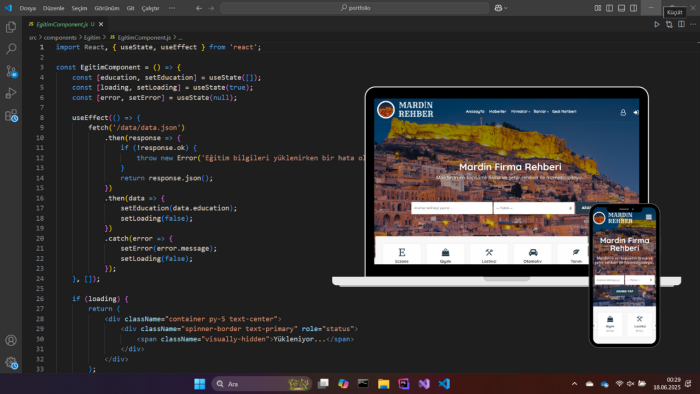The image size is (700, 394).
Task: Open the Seçim menu
Action: 79,8
